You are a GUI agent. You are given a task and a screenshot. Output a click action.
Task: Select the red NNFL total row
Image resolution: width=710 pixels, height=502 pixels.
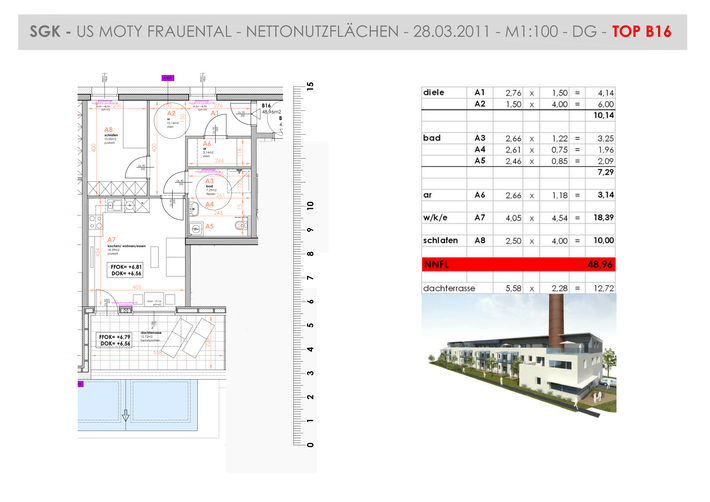click(x=518, y=264)
